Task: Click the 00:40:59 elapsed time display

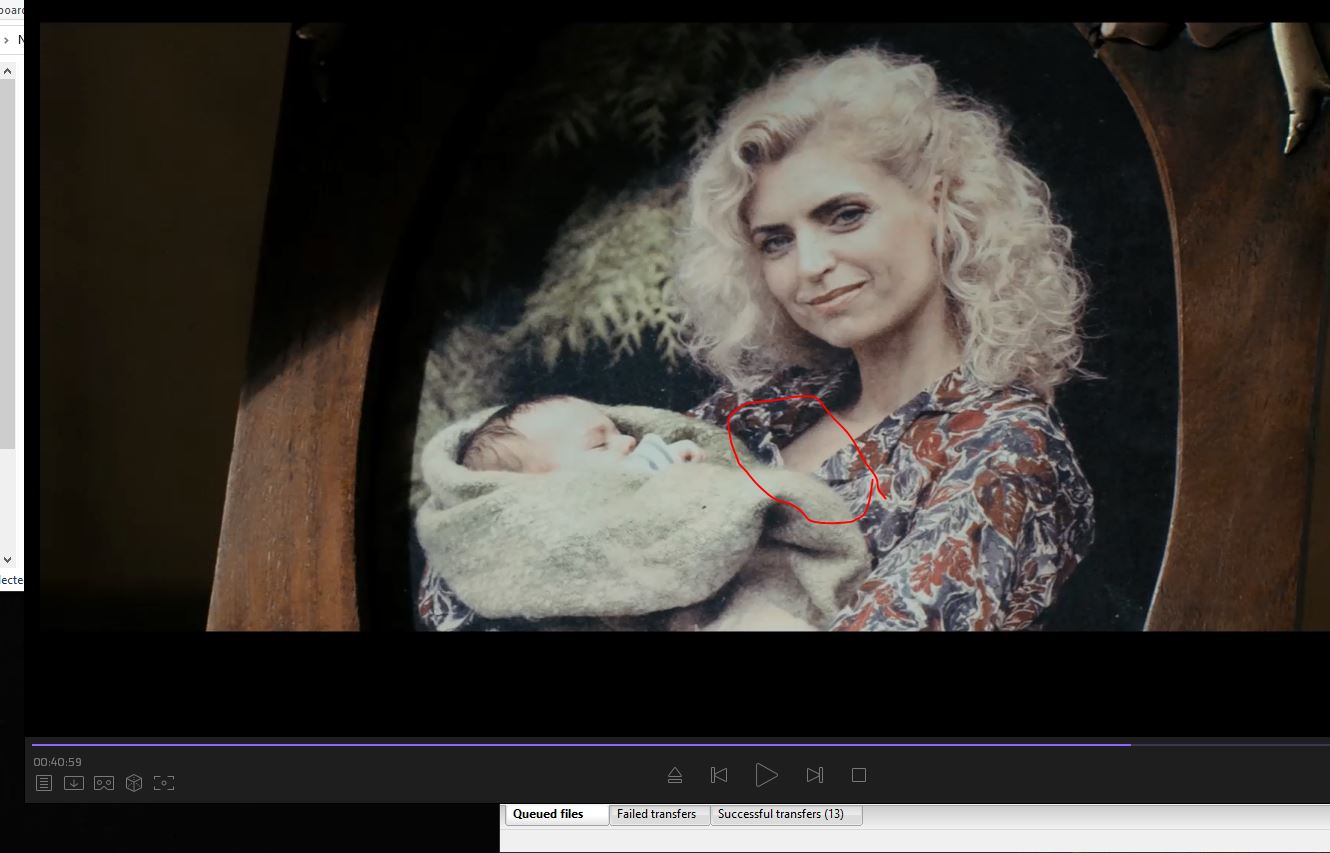Action: (57, 762)
